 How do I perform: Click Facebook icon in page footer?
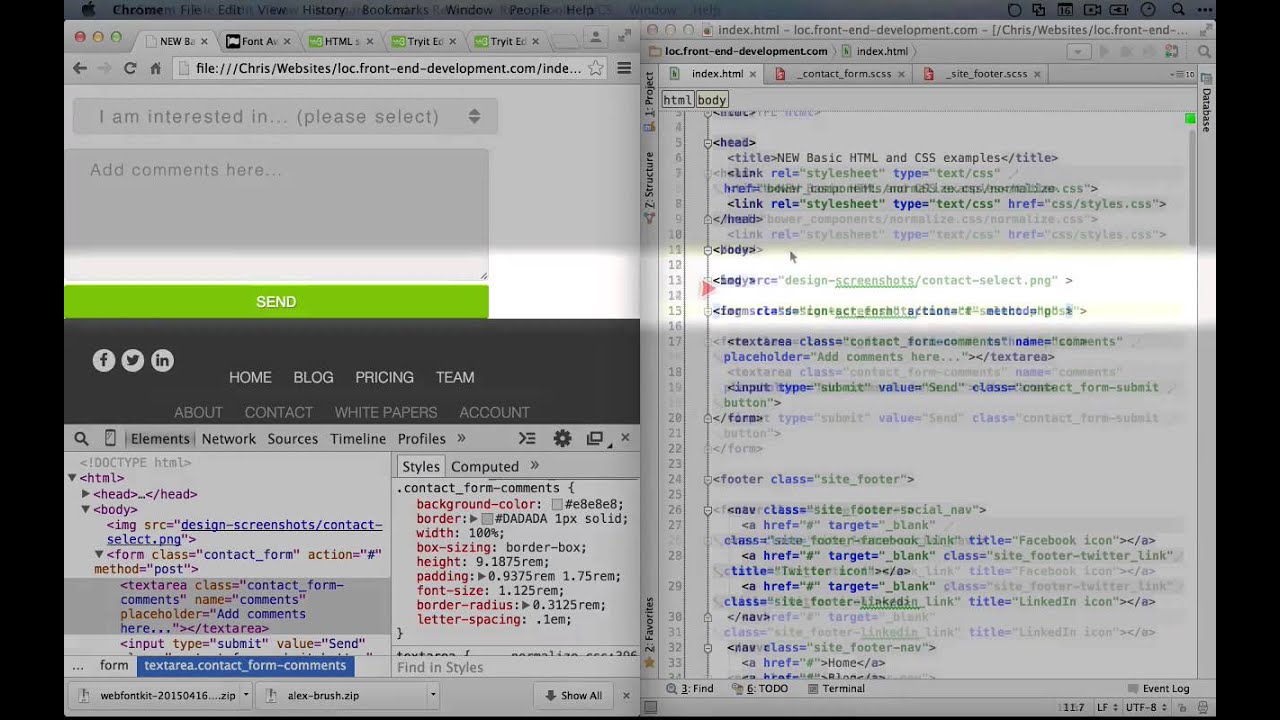(104, 361)
